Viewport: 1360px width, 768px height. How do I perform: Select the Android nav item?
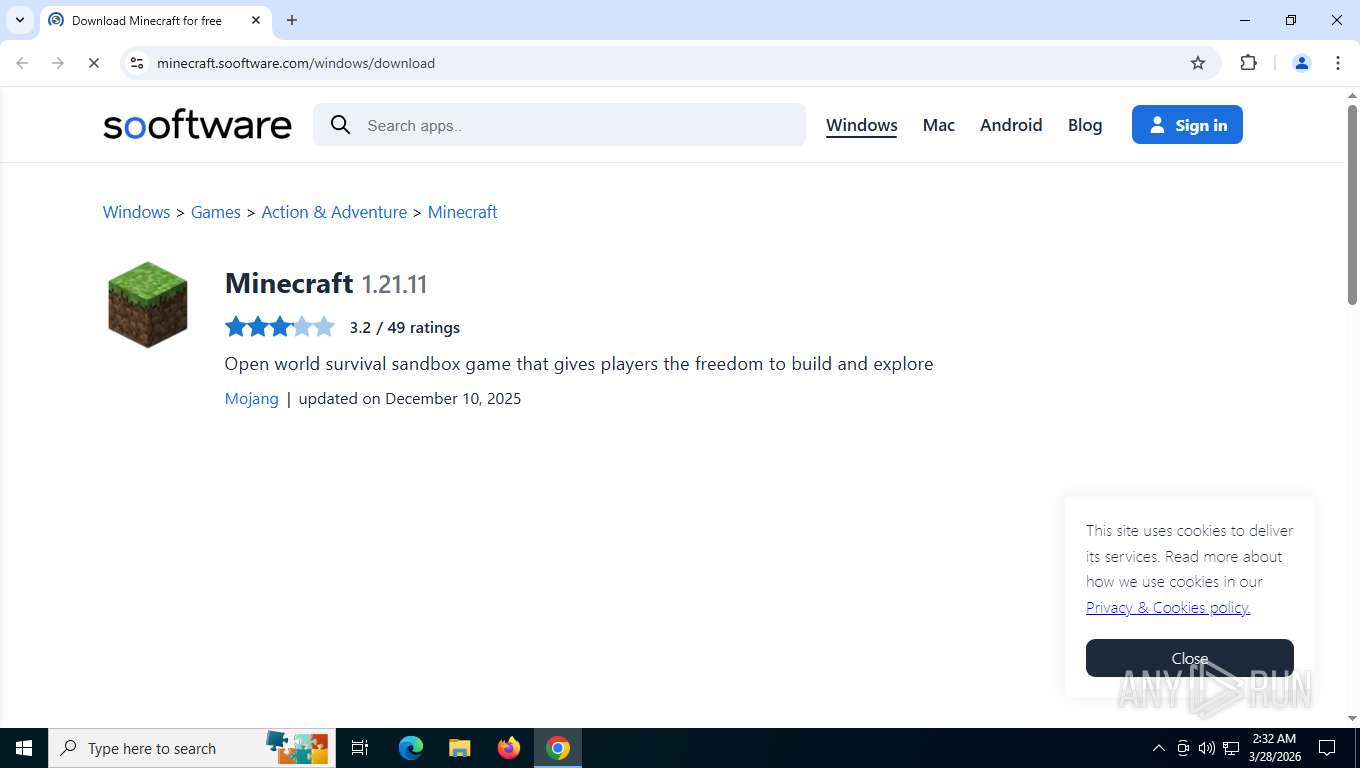coord(1011,125)
